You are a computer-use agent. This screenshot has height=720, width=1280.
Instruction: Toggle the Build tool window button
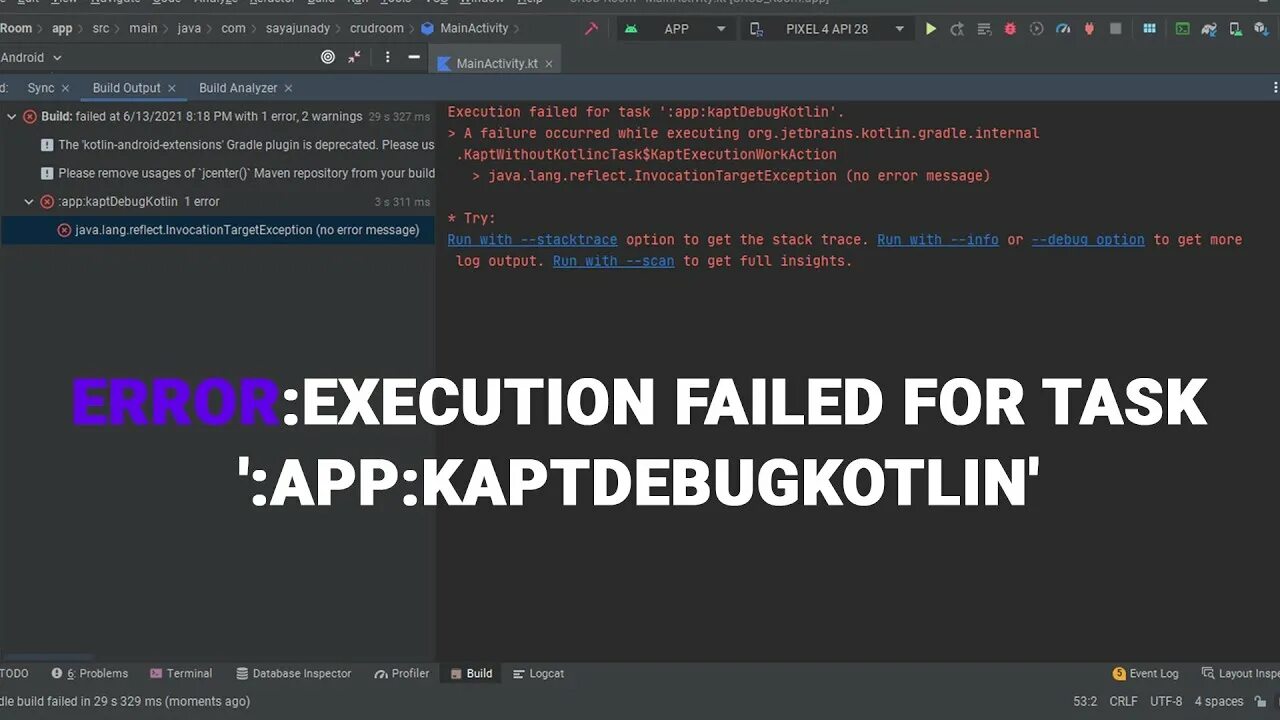click(x=471, y=674)
